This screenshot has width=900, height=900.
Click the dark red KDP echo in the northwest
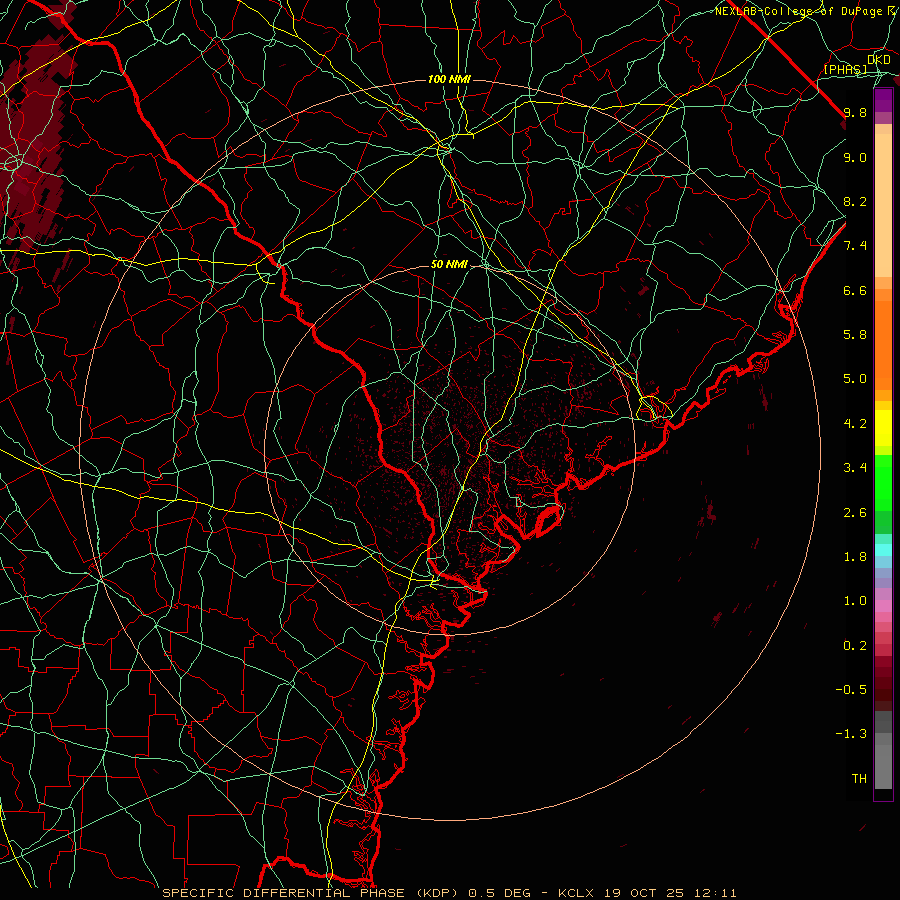34,143
